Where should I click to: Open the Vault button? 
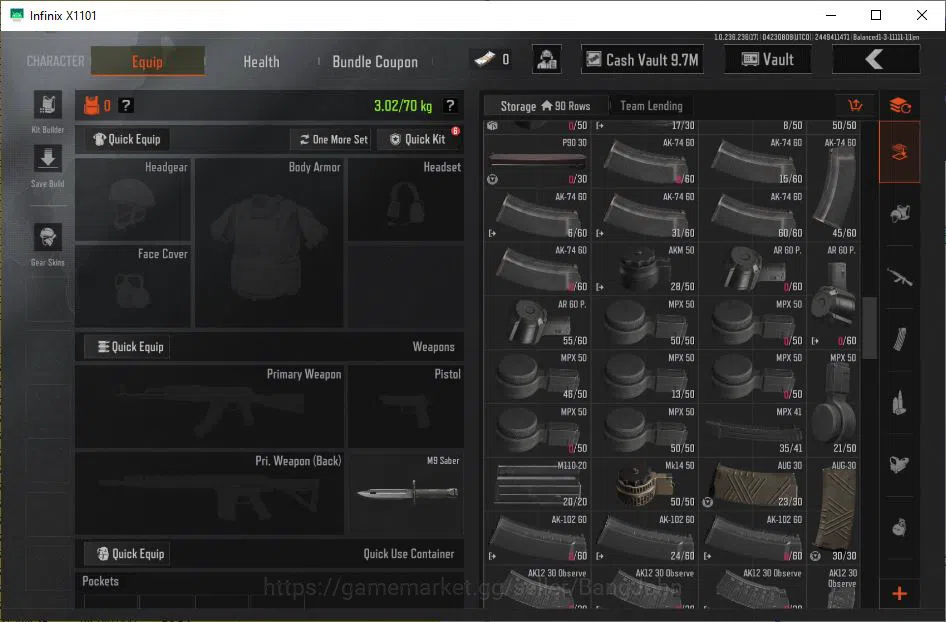(x=767, y=59)
